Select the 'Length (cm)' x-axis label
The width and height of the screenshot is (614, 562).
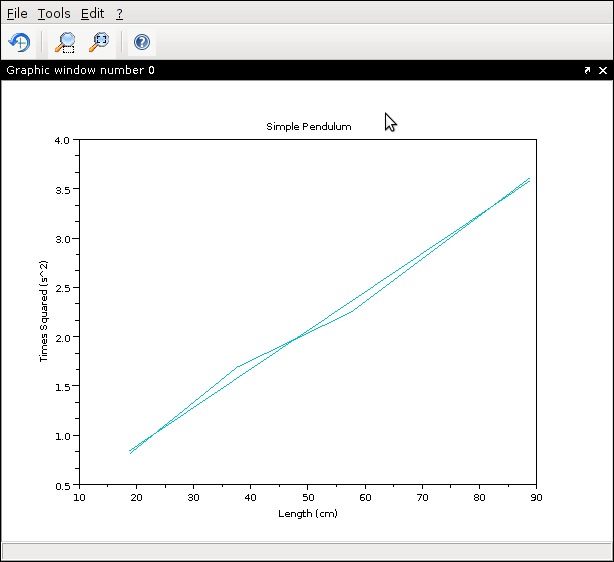(x=308, y=514)
